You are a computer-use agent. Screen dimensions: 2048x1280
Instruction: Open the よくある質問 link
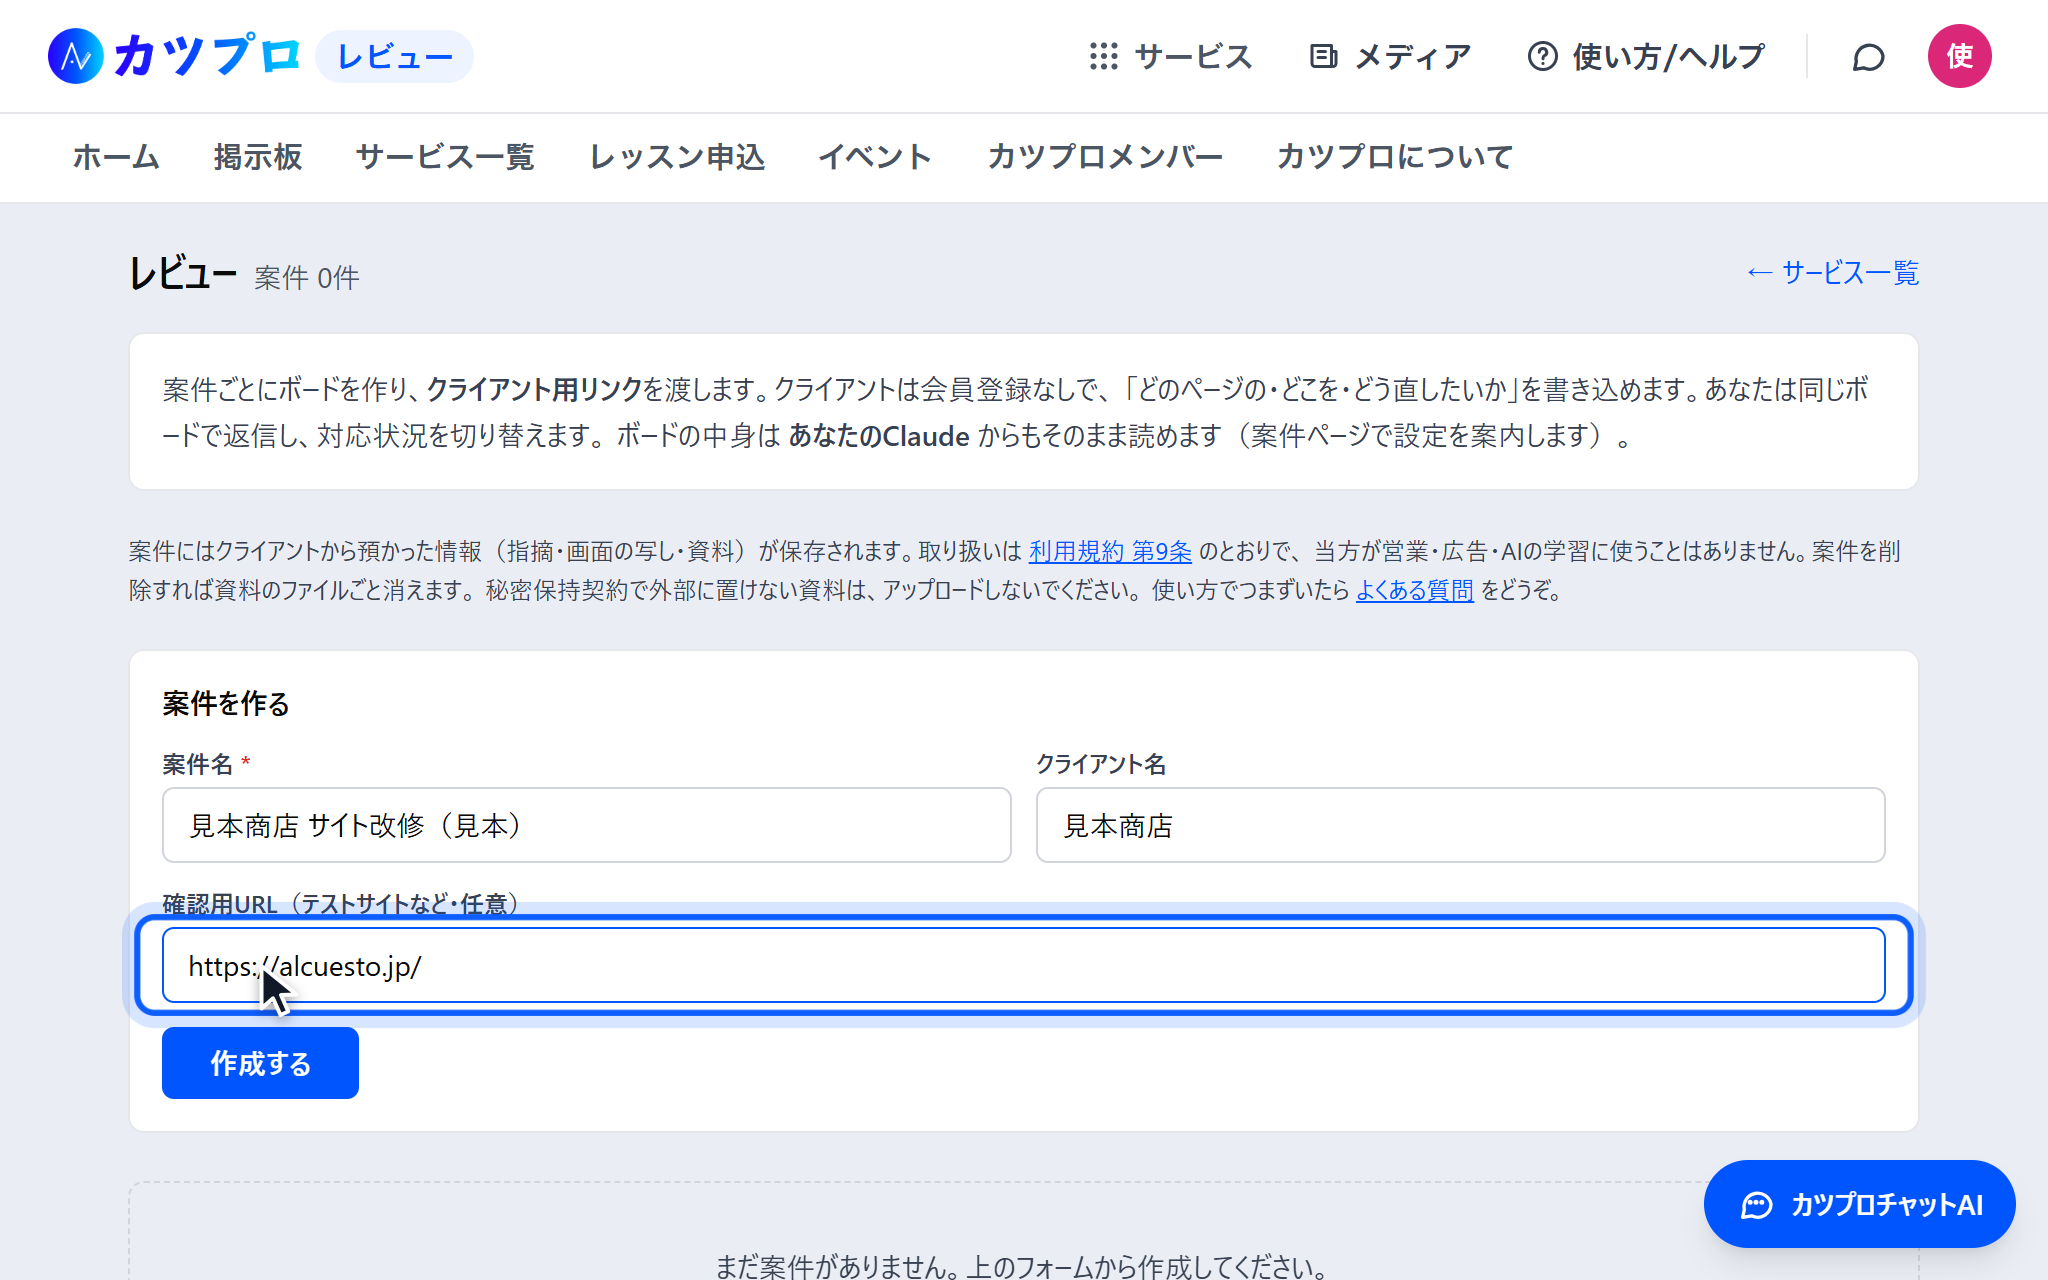(x=1414, y=590)
